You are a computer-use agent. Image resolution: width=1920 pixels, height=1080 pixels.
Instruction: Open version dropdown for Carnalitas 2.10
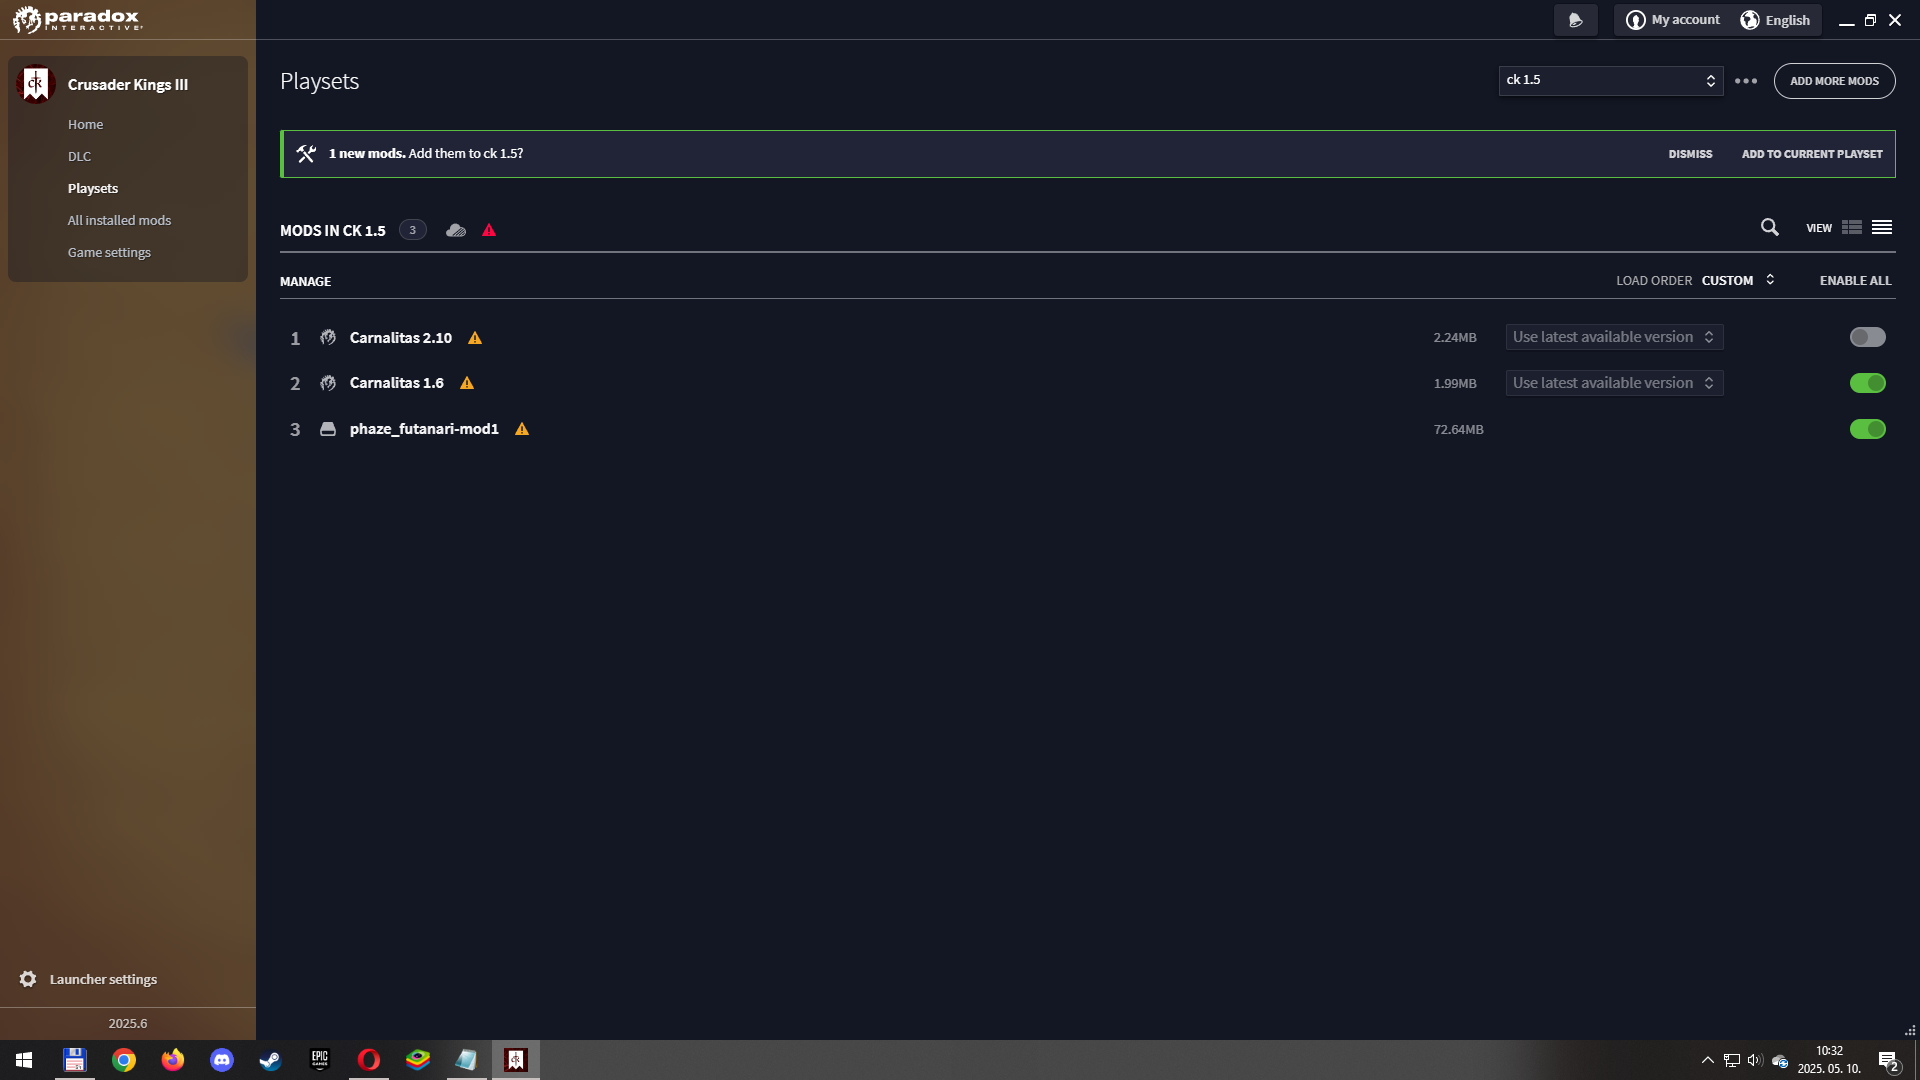(1614, 337)
